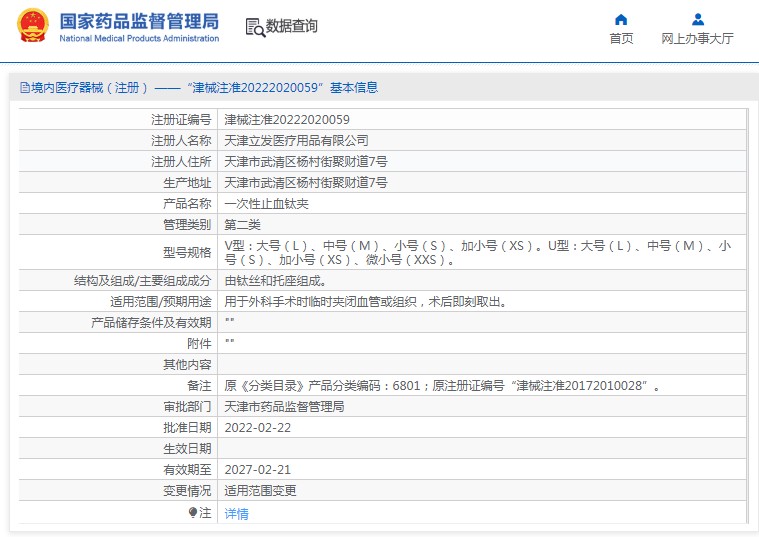
Task: Click the 适用范围/预期用途 description value
Action: click(x=365, y=302)
